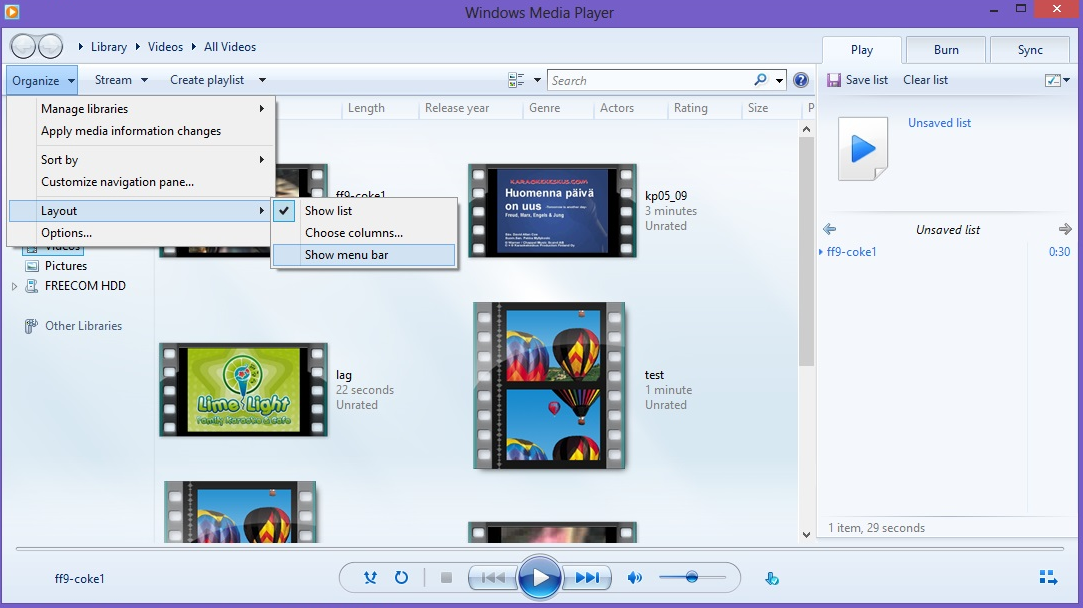Viewport: 1083px width, 608px height.
Task: Uncheck Show list in Layout submenu
Action: point(328,211)
